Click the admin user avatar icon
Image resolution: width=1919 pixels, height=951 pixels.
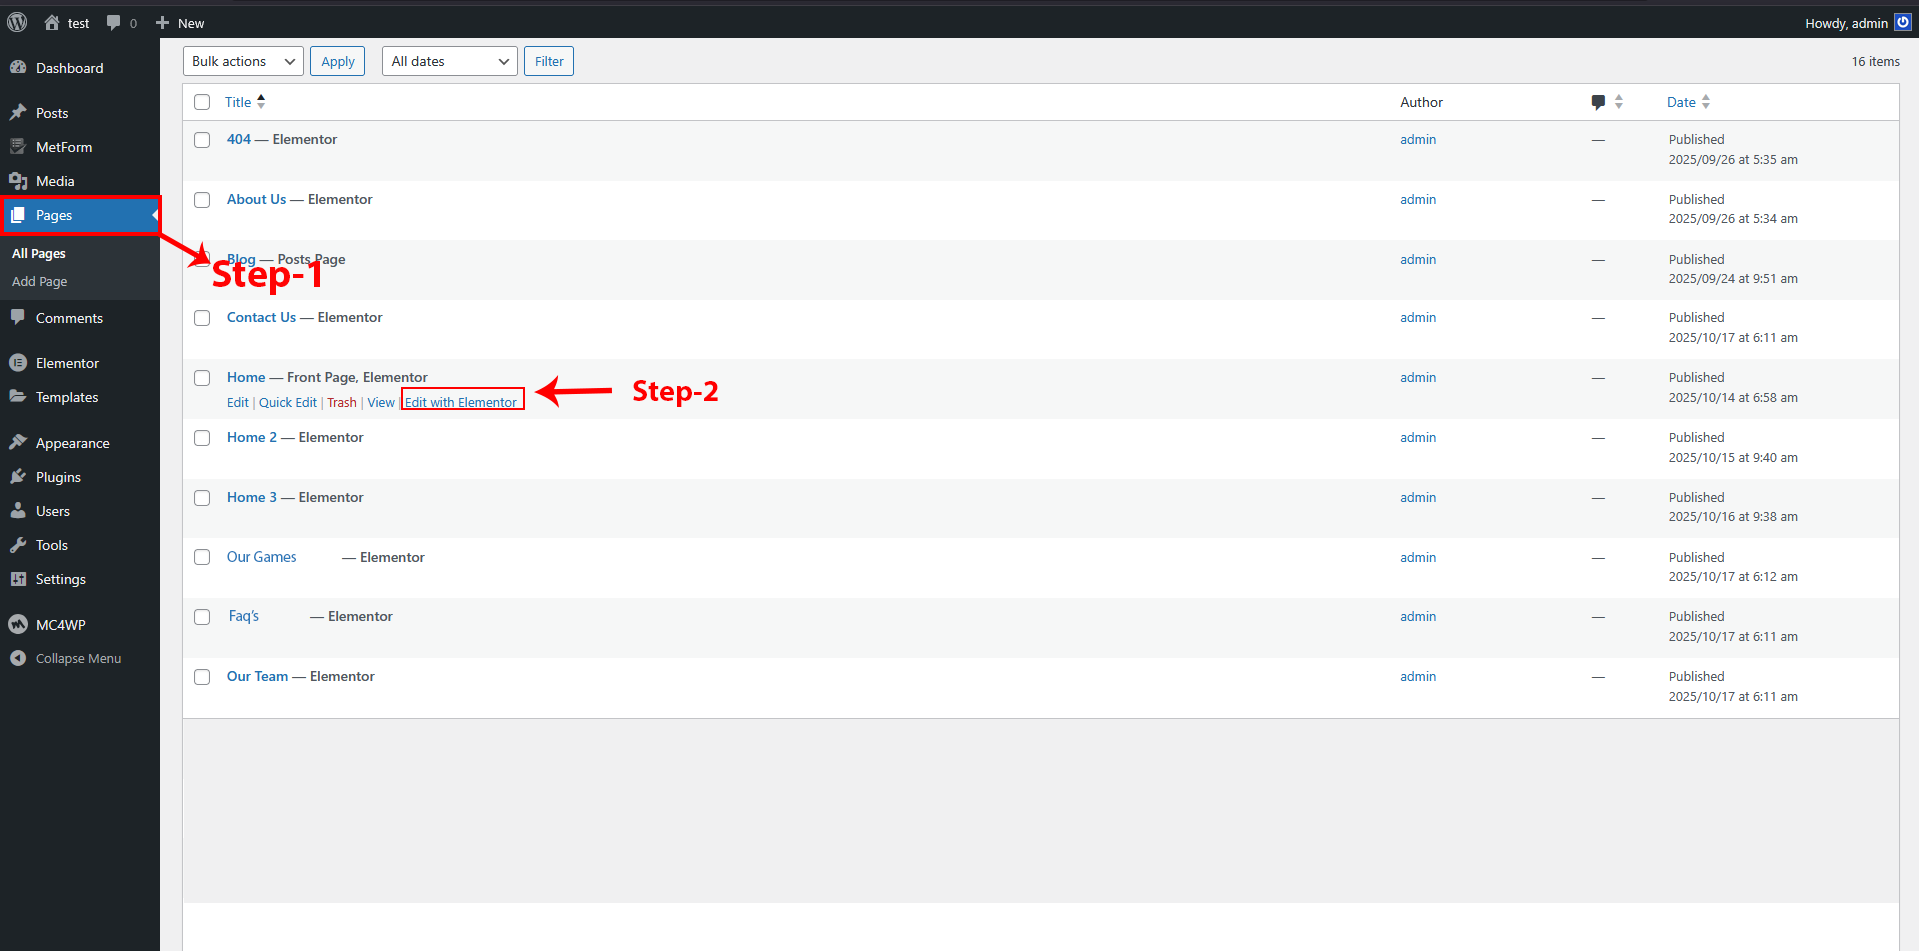(1903, 22)
